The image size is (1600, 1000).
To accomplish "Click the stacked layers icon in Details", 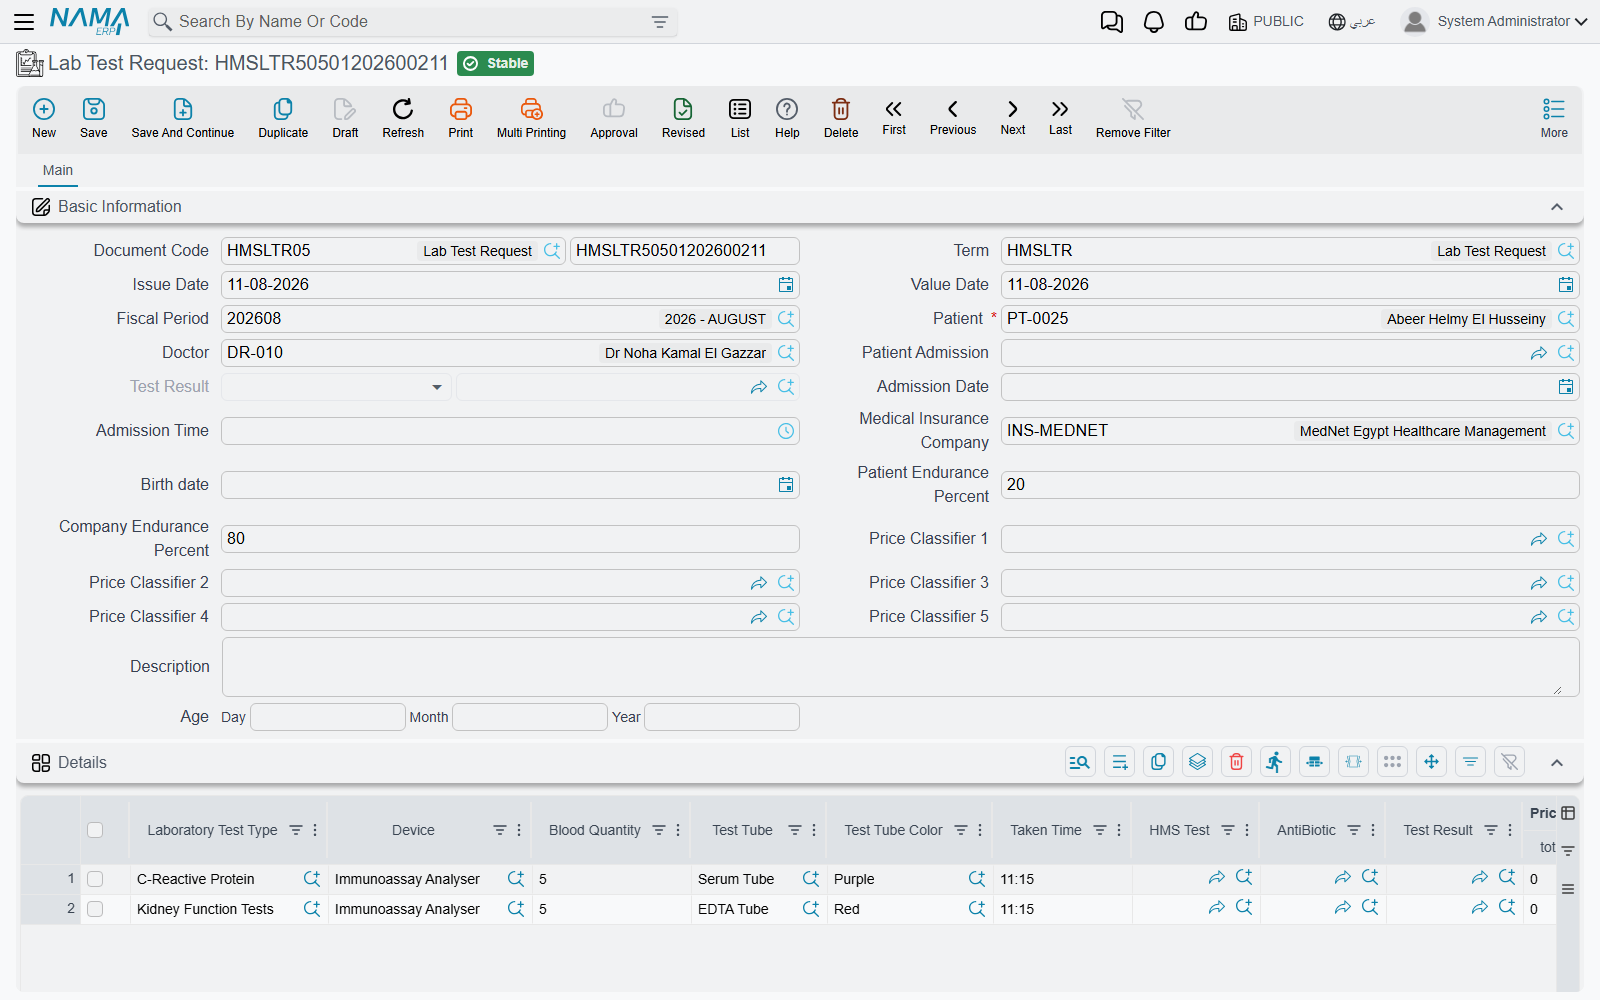I will tap(1197, 762).
